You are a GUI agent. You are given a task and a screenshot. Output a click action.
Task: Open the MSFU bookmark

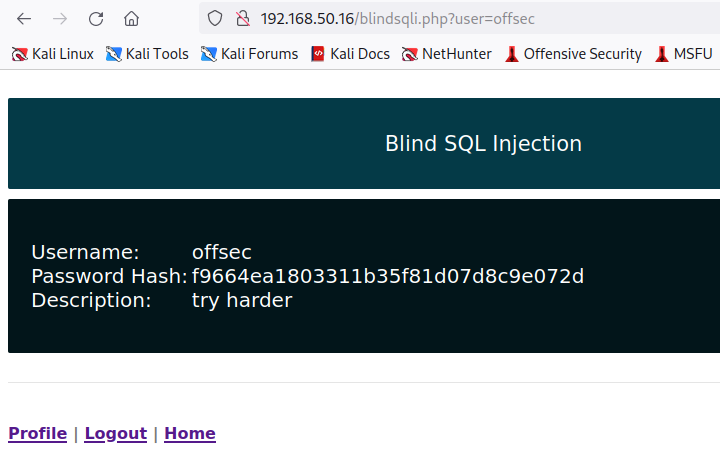click(684, 54)
